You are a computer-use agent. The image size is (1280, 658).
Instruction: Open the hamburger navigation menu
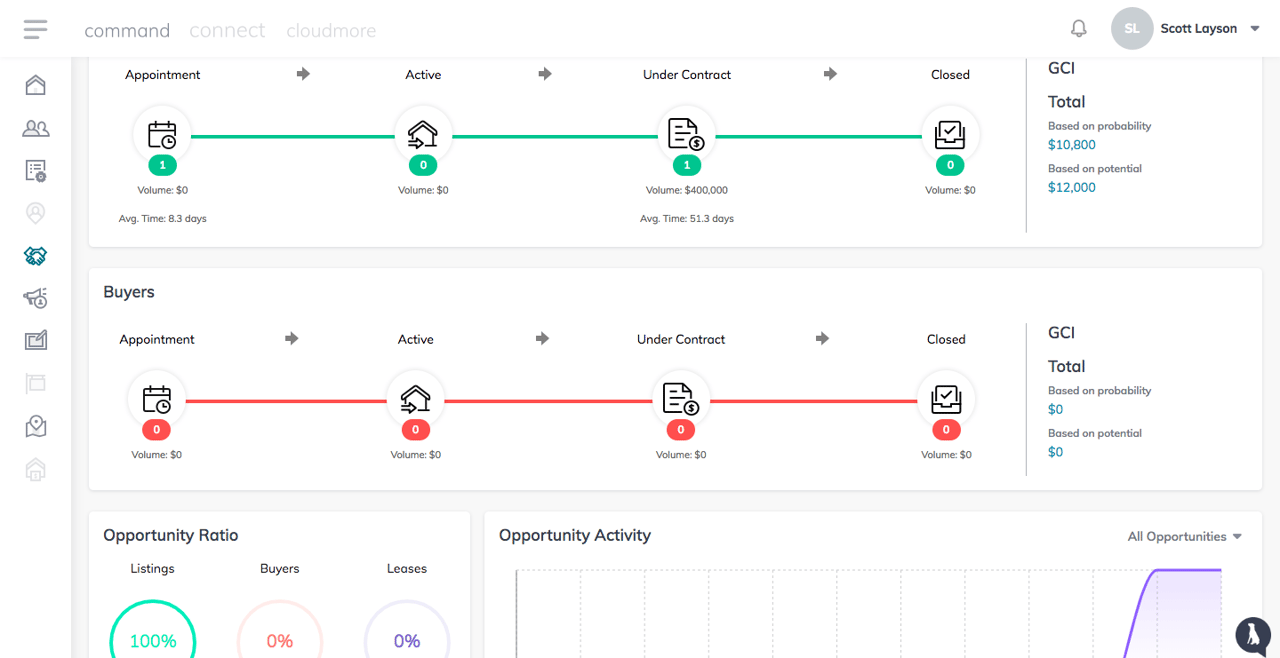pos(36,29)
